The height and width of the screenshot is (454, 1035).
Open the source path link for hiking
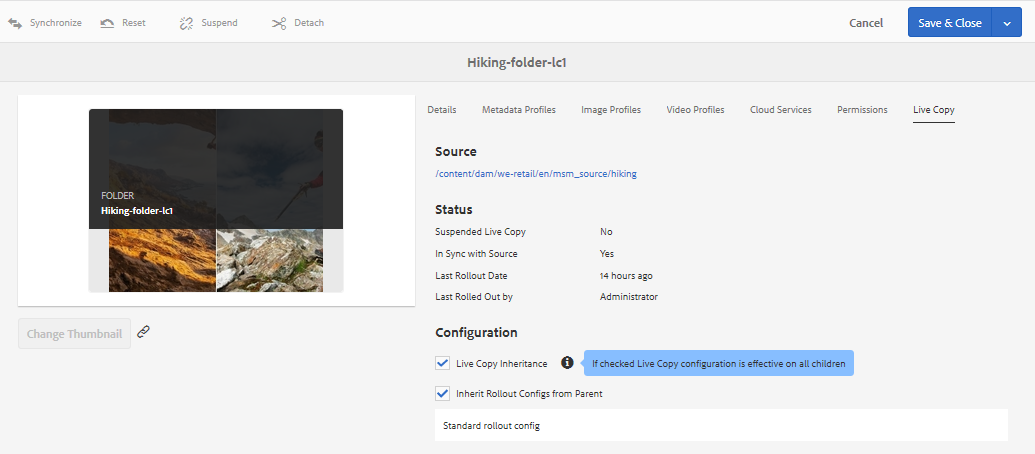(536, 173)
